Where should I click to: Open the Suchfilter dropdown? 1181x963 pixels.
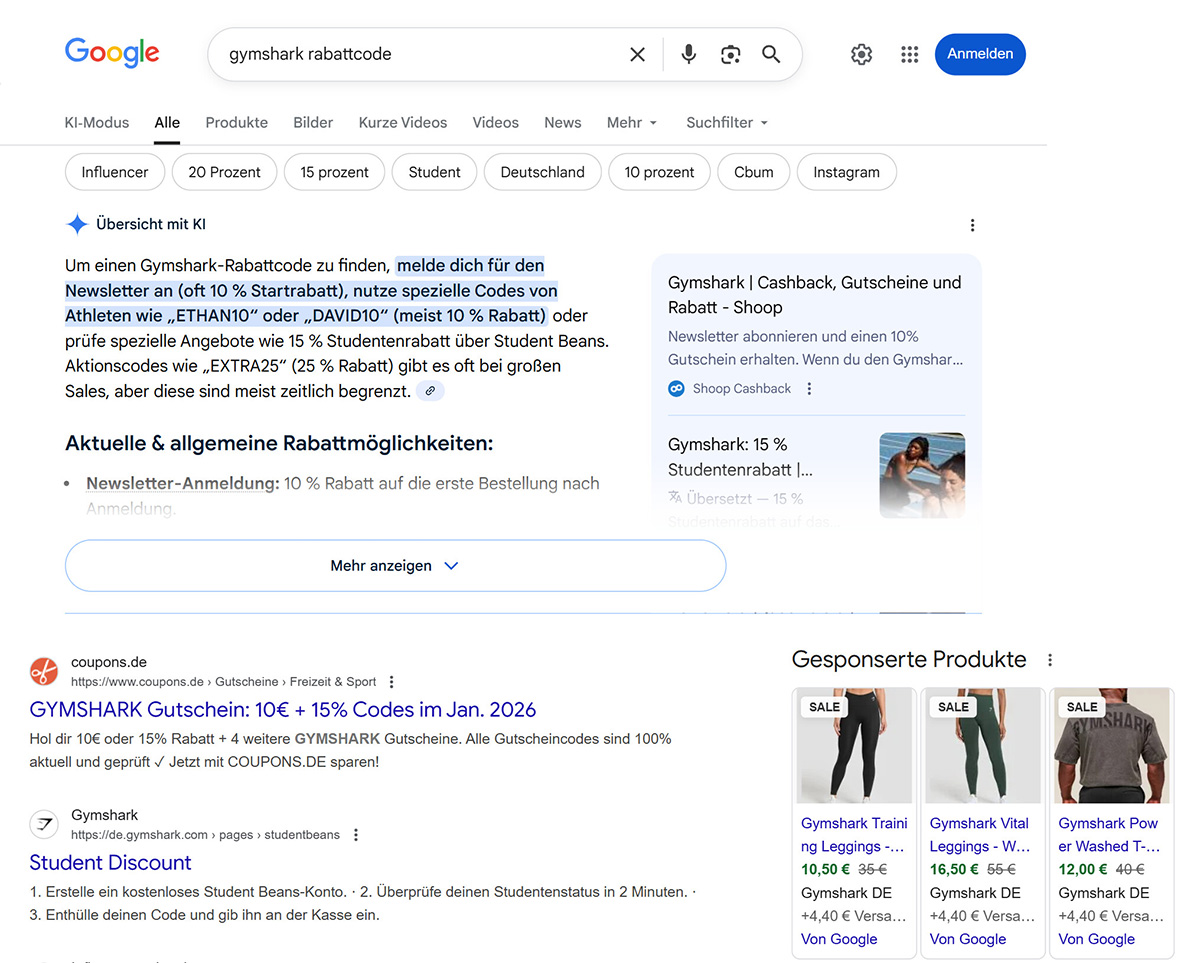[x=726, y=122]
